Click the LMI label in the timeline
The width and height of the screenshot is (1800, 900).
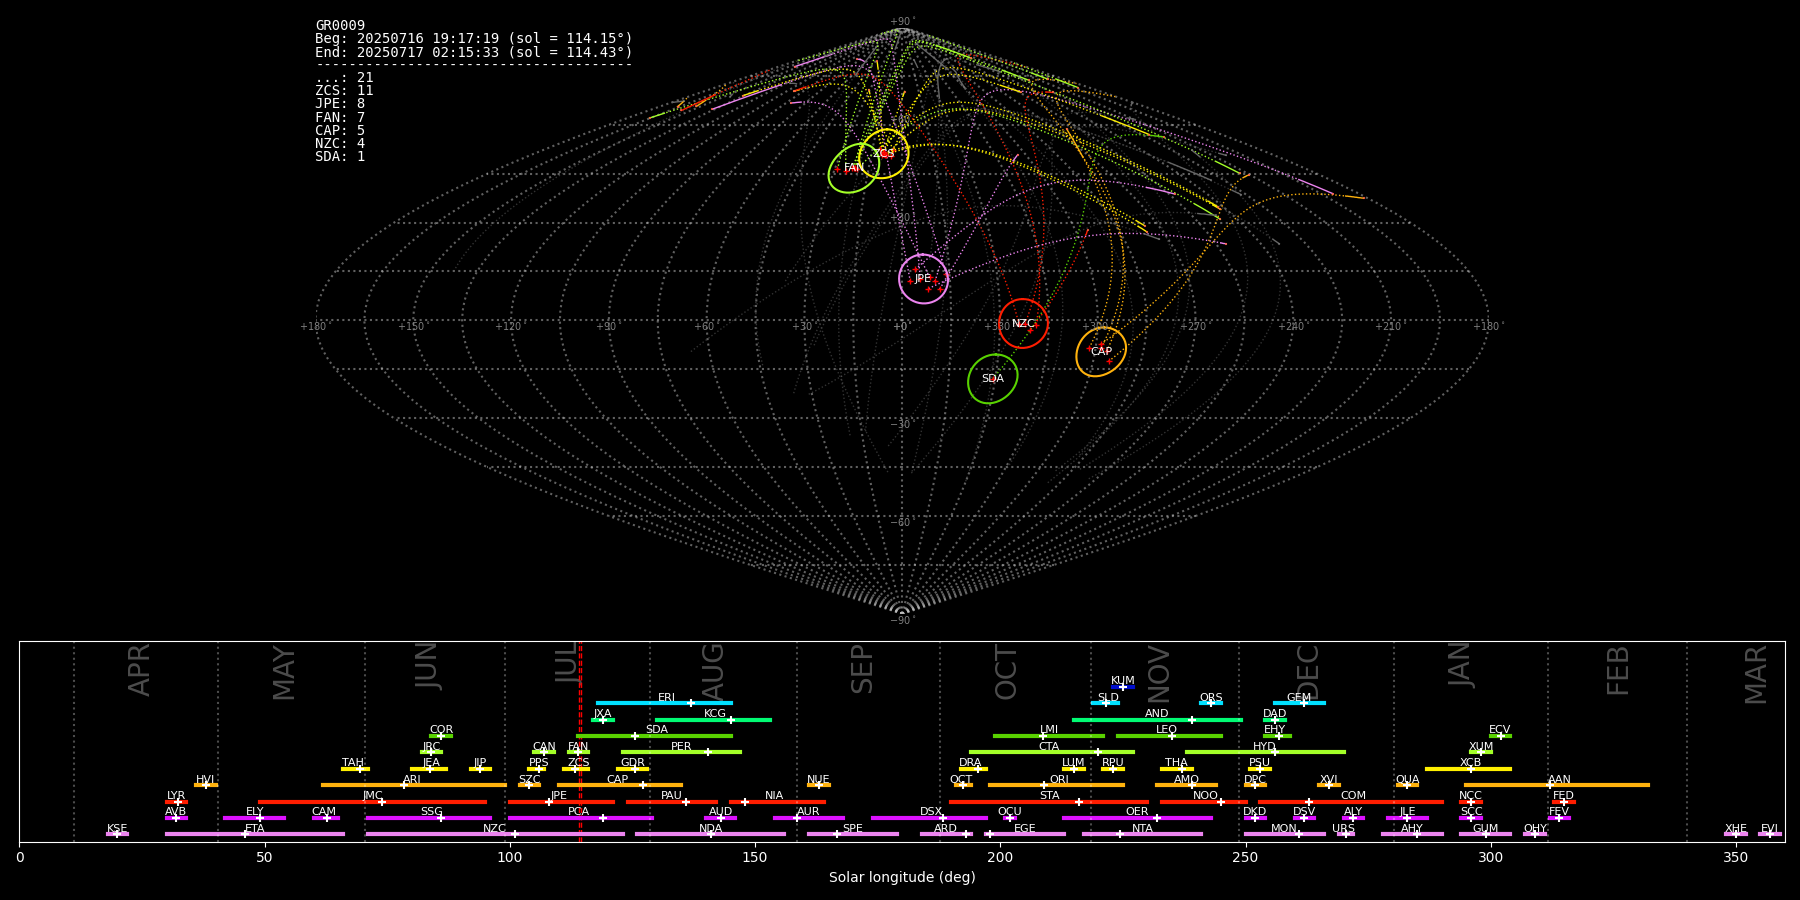point(1048,730)
